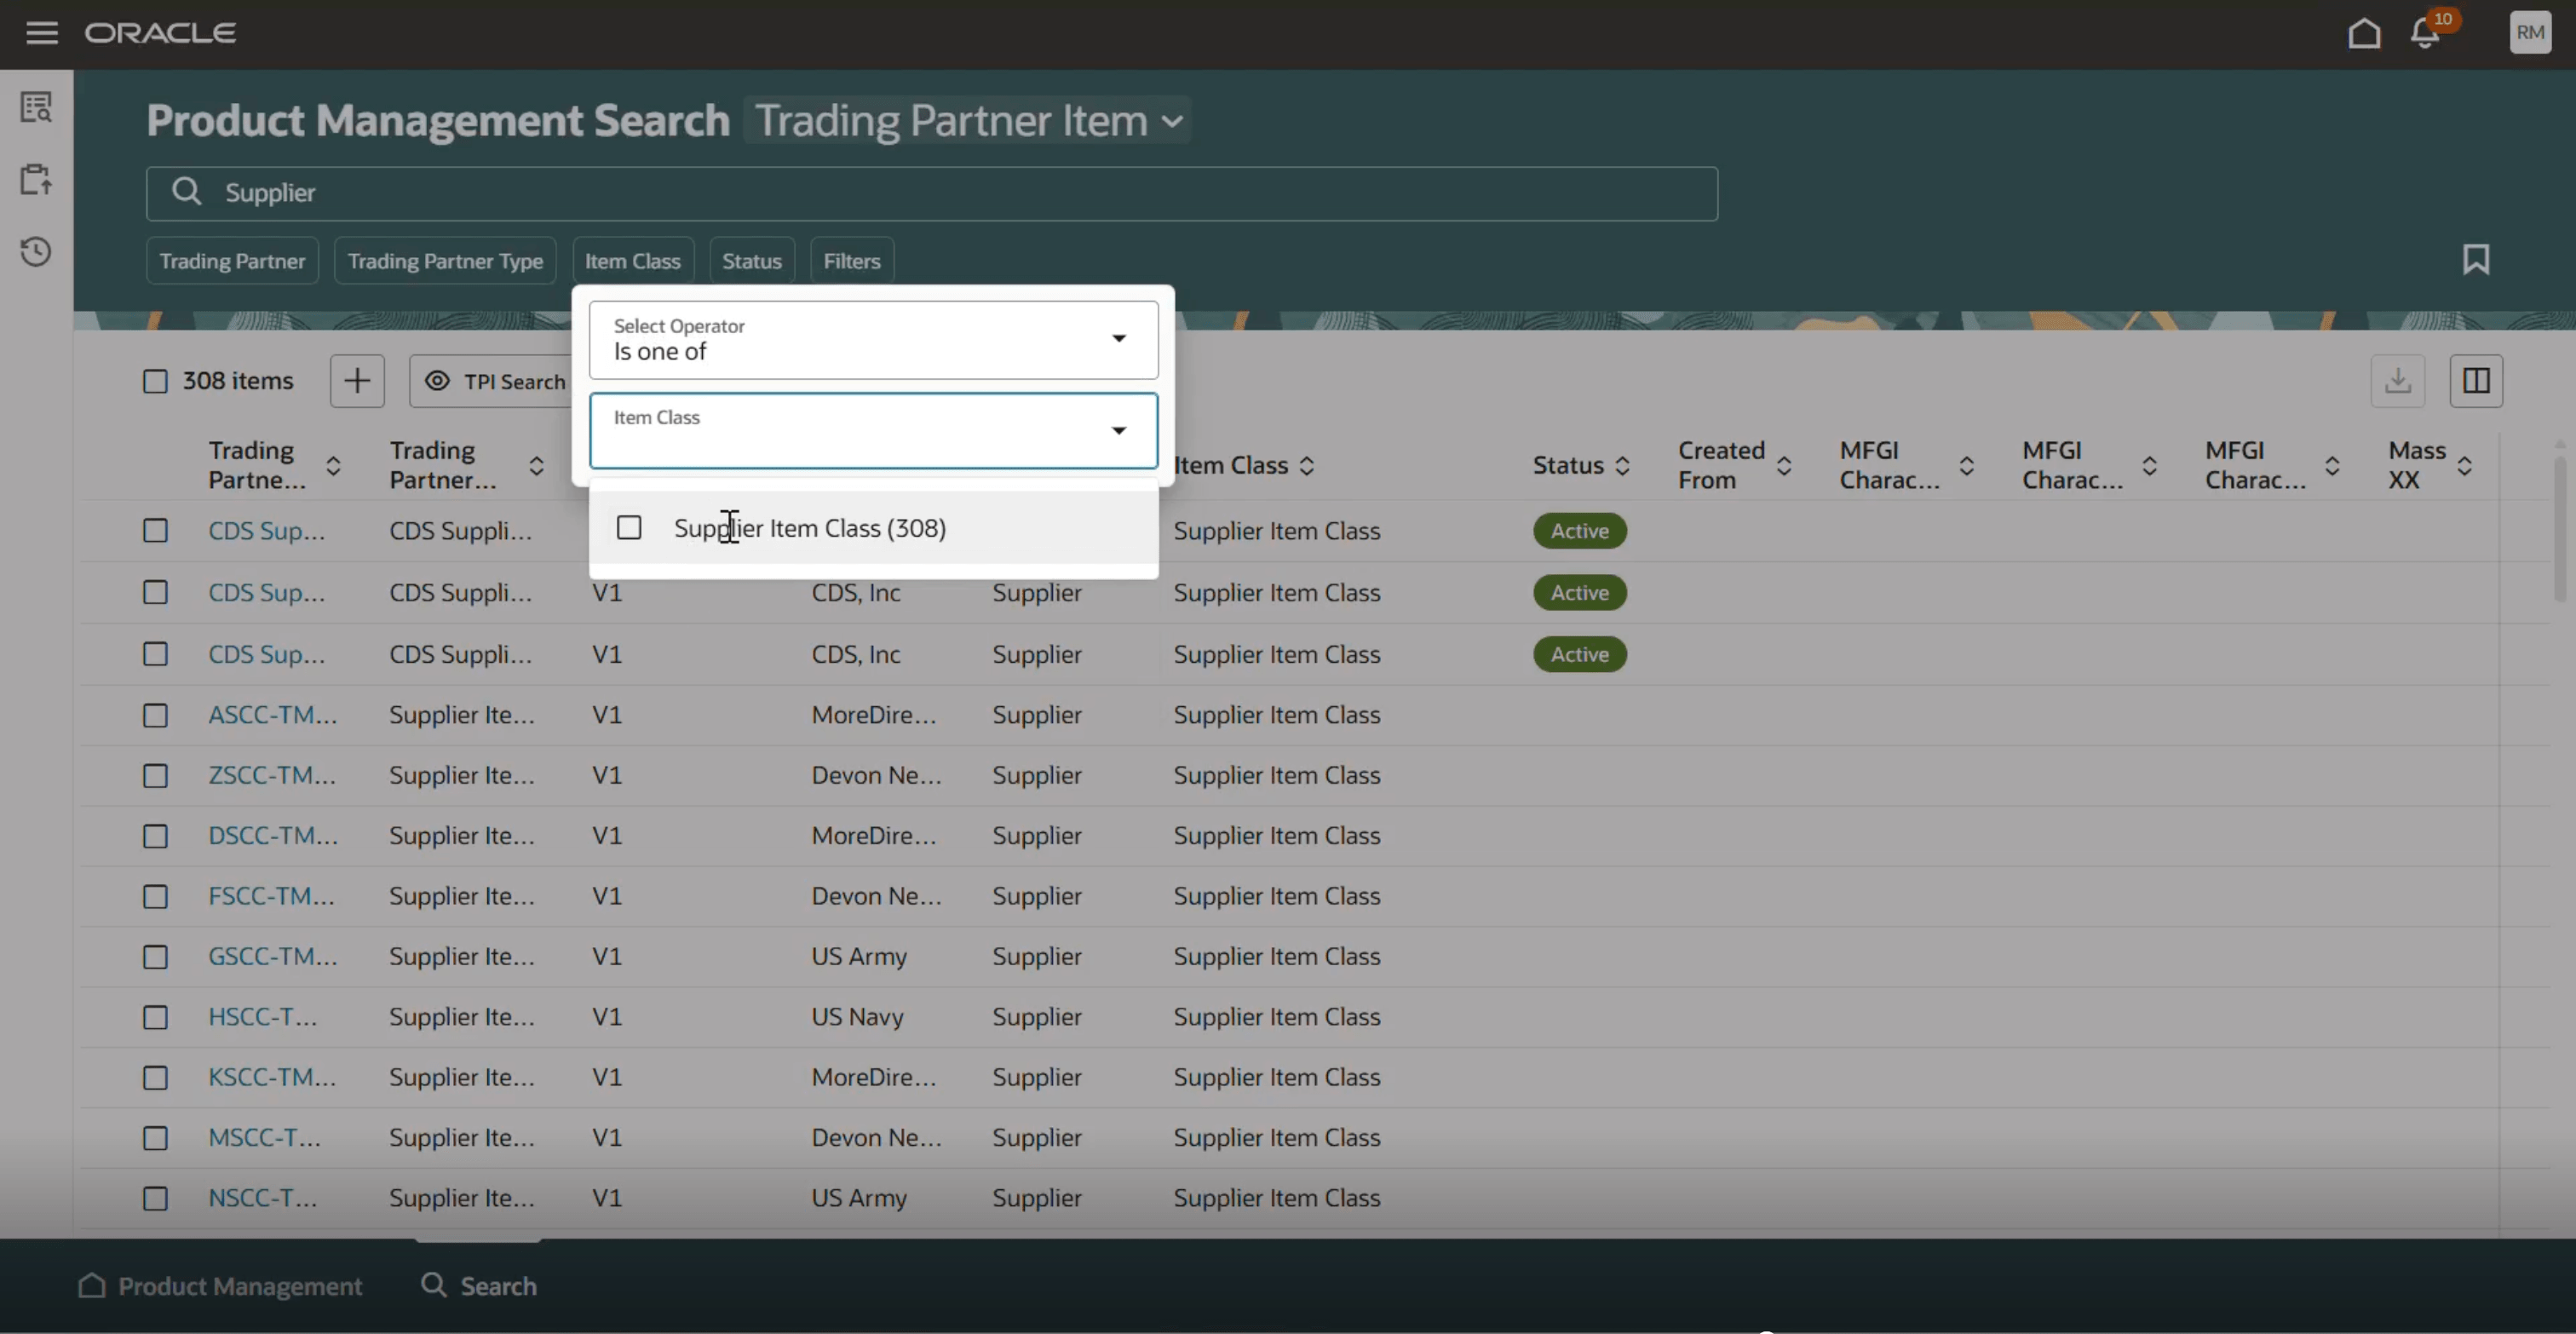Select the import/upload clipboard icon in sidebar
Viewport: 2576px width, 1334px height.
tap(36, 179)
